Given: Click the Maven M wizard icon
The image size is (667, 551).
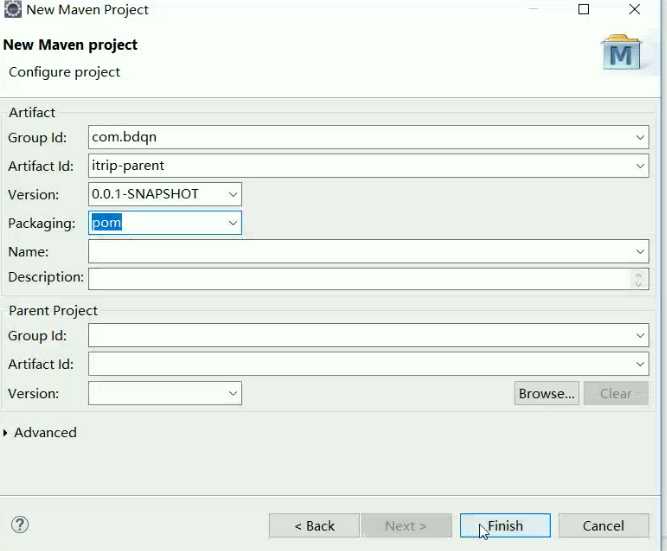Looking at the screenshot, I should [621, 52].
